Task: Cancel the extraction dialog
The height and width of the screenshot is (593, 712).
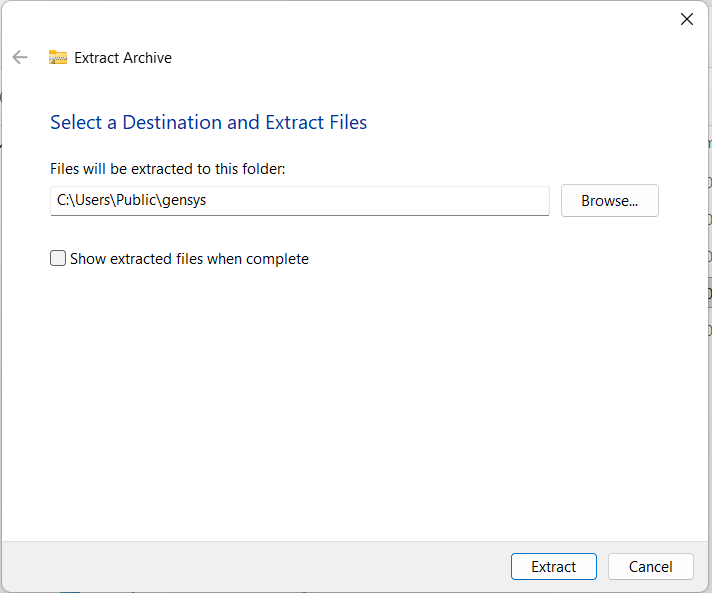Action: pyautogui.click(x=650, y=567)
